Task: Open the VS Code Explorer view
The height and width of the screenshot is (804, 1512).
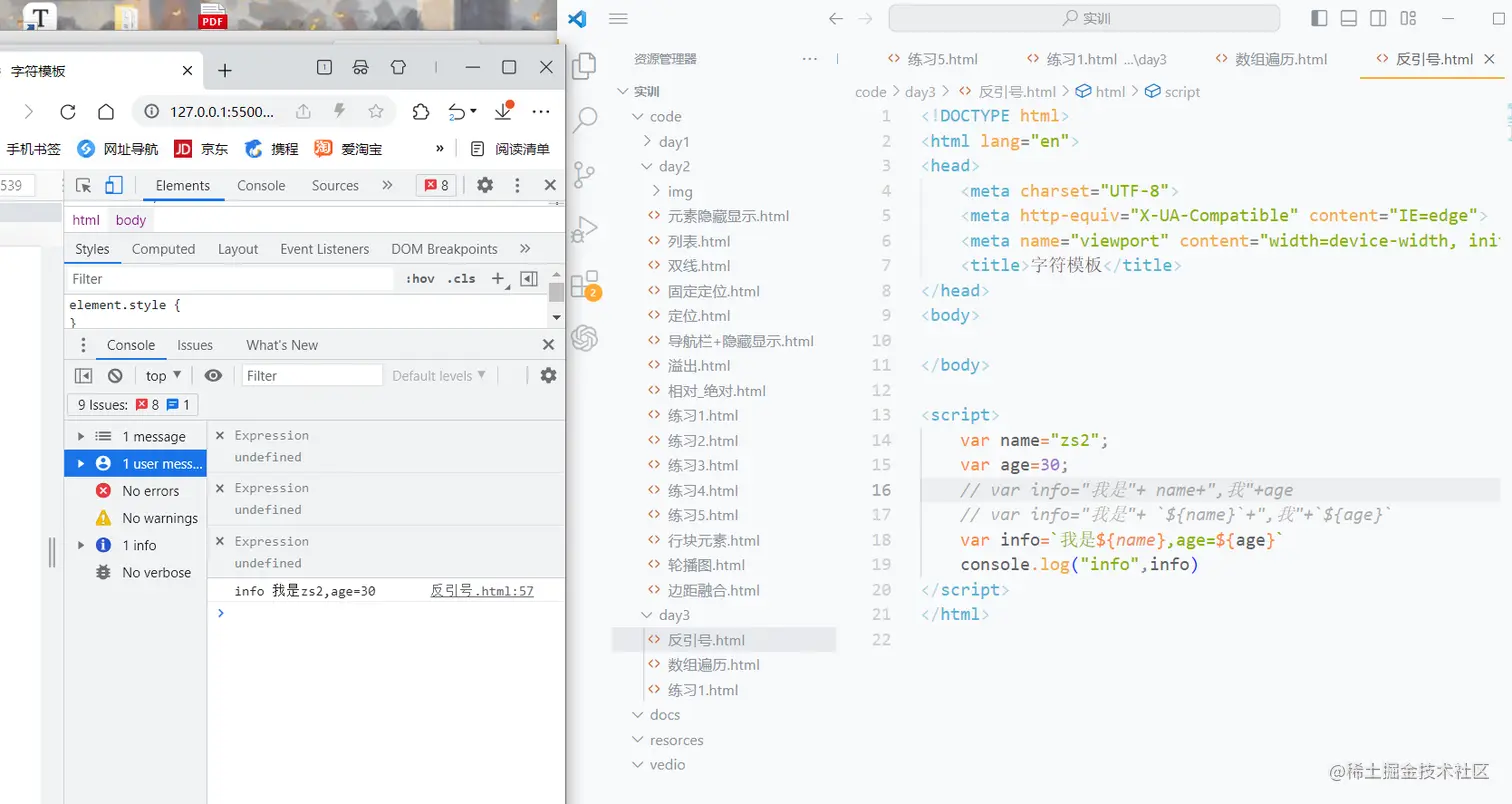Action: [x=584, y=66]
